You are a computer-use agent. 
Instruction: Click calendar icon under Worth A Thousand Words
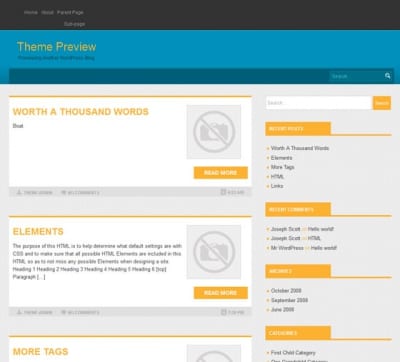(x=223, y=192)
